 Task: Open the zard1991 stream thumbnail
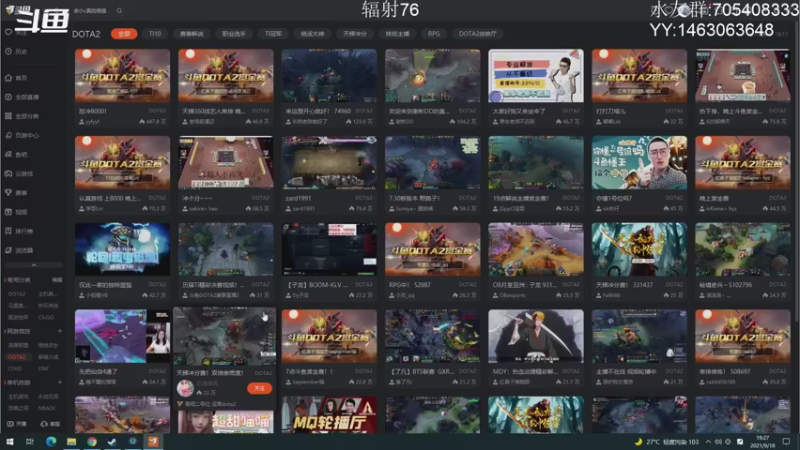point(329,162)
